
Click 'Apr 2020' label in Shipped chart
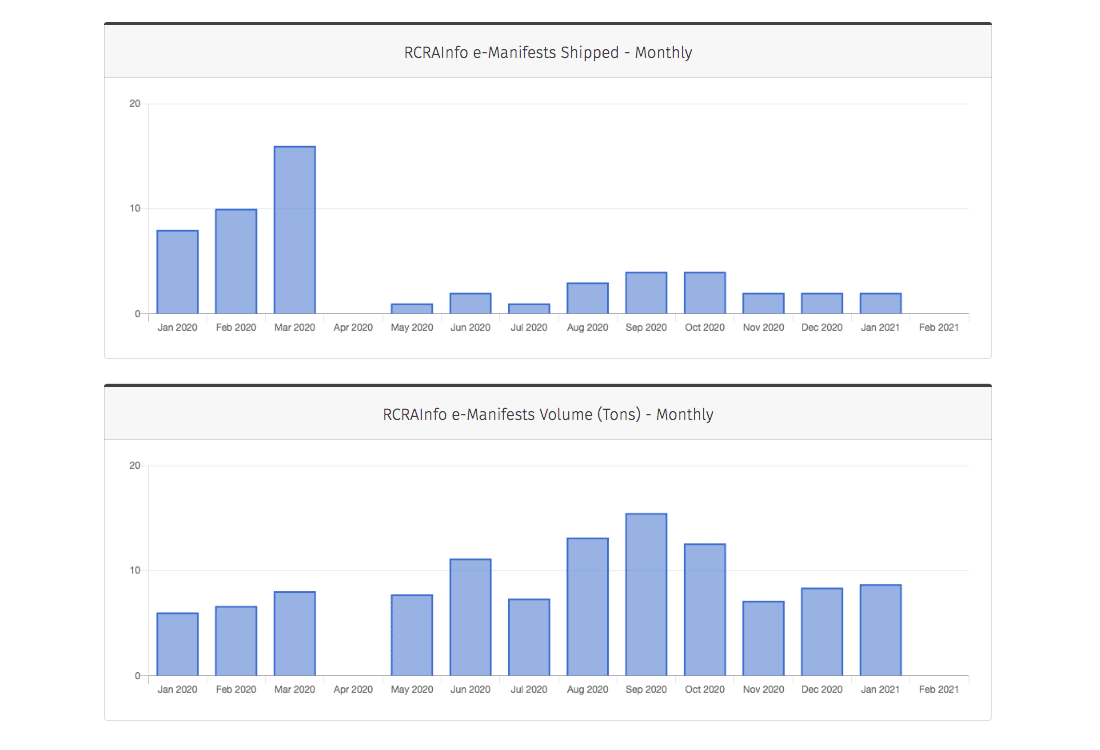(x=353, y=328)
